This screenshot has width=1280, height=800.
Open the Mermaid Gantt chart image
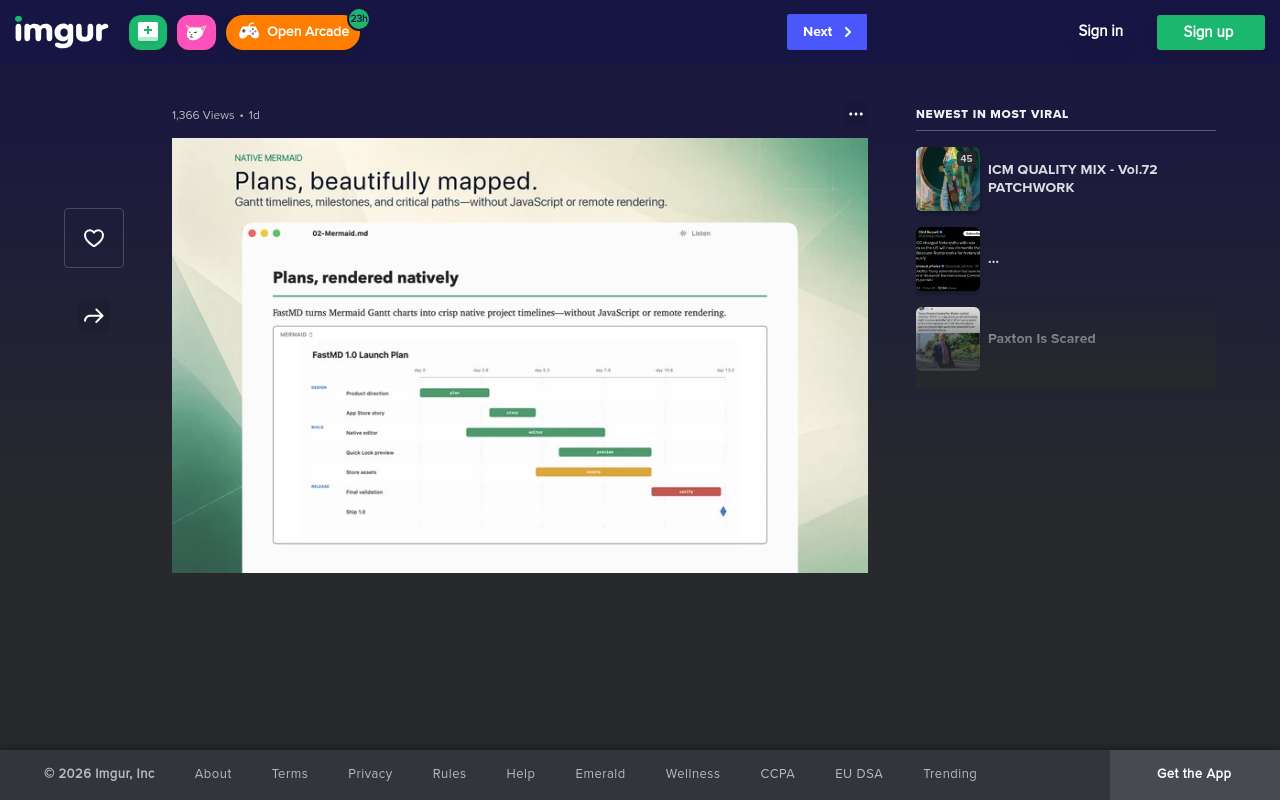(520, 355)
